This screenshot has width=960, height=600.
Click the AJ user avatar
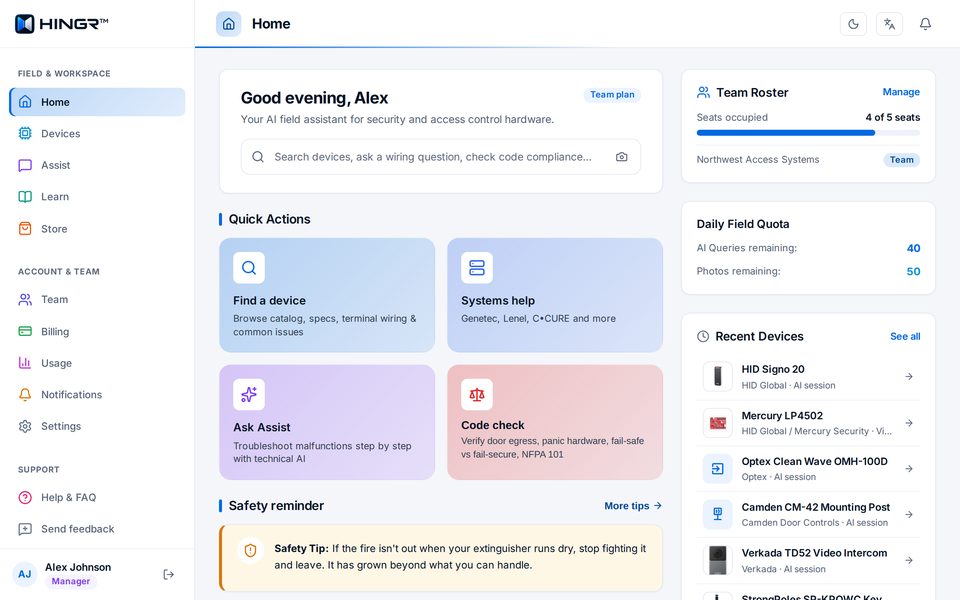(x=24, y=574)
